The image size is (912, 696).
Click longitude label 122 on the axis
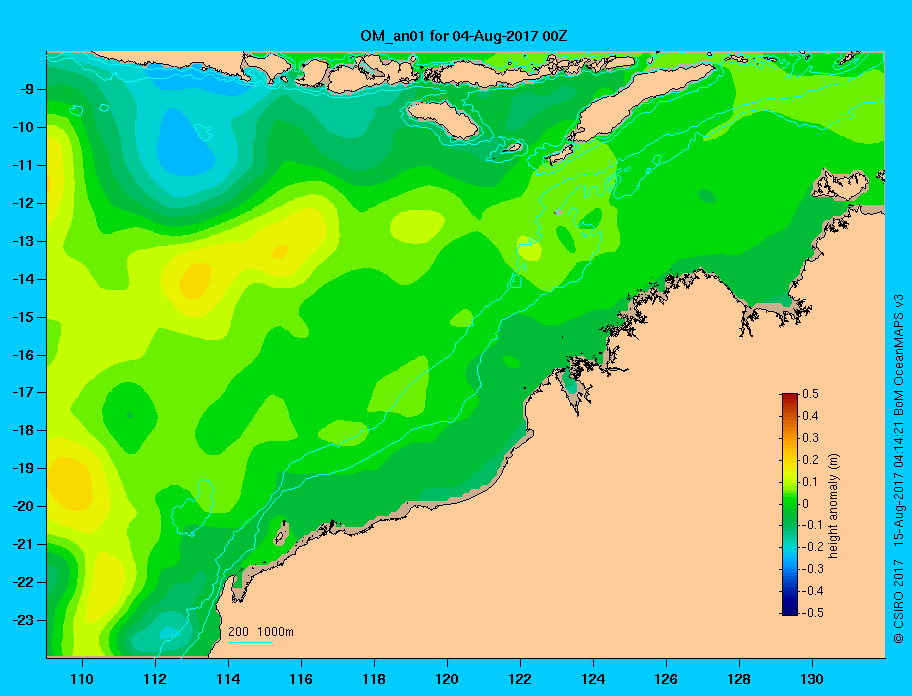pos(520,679)
